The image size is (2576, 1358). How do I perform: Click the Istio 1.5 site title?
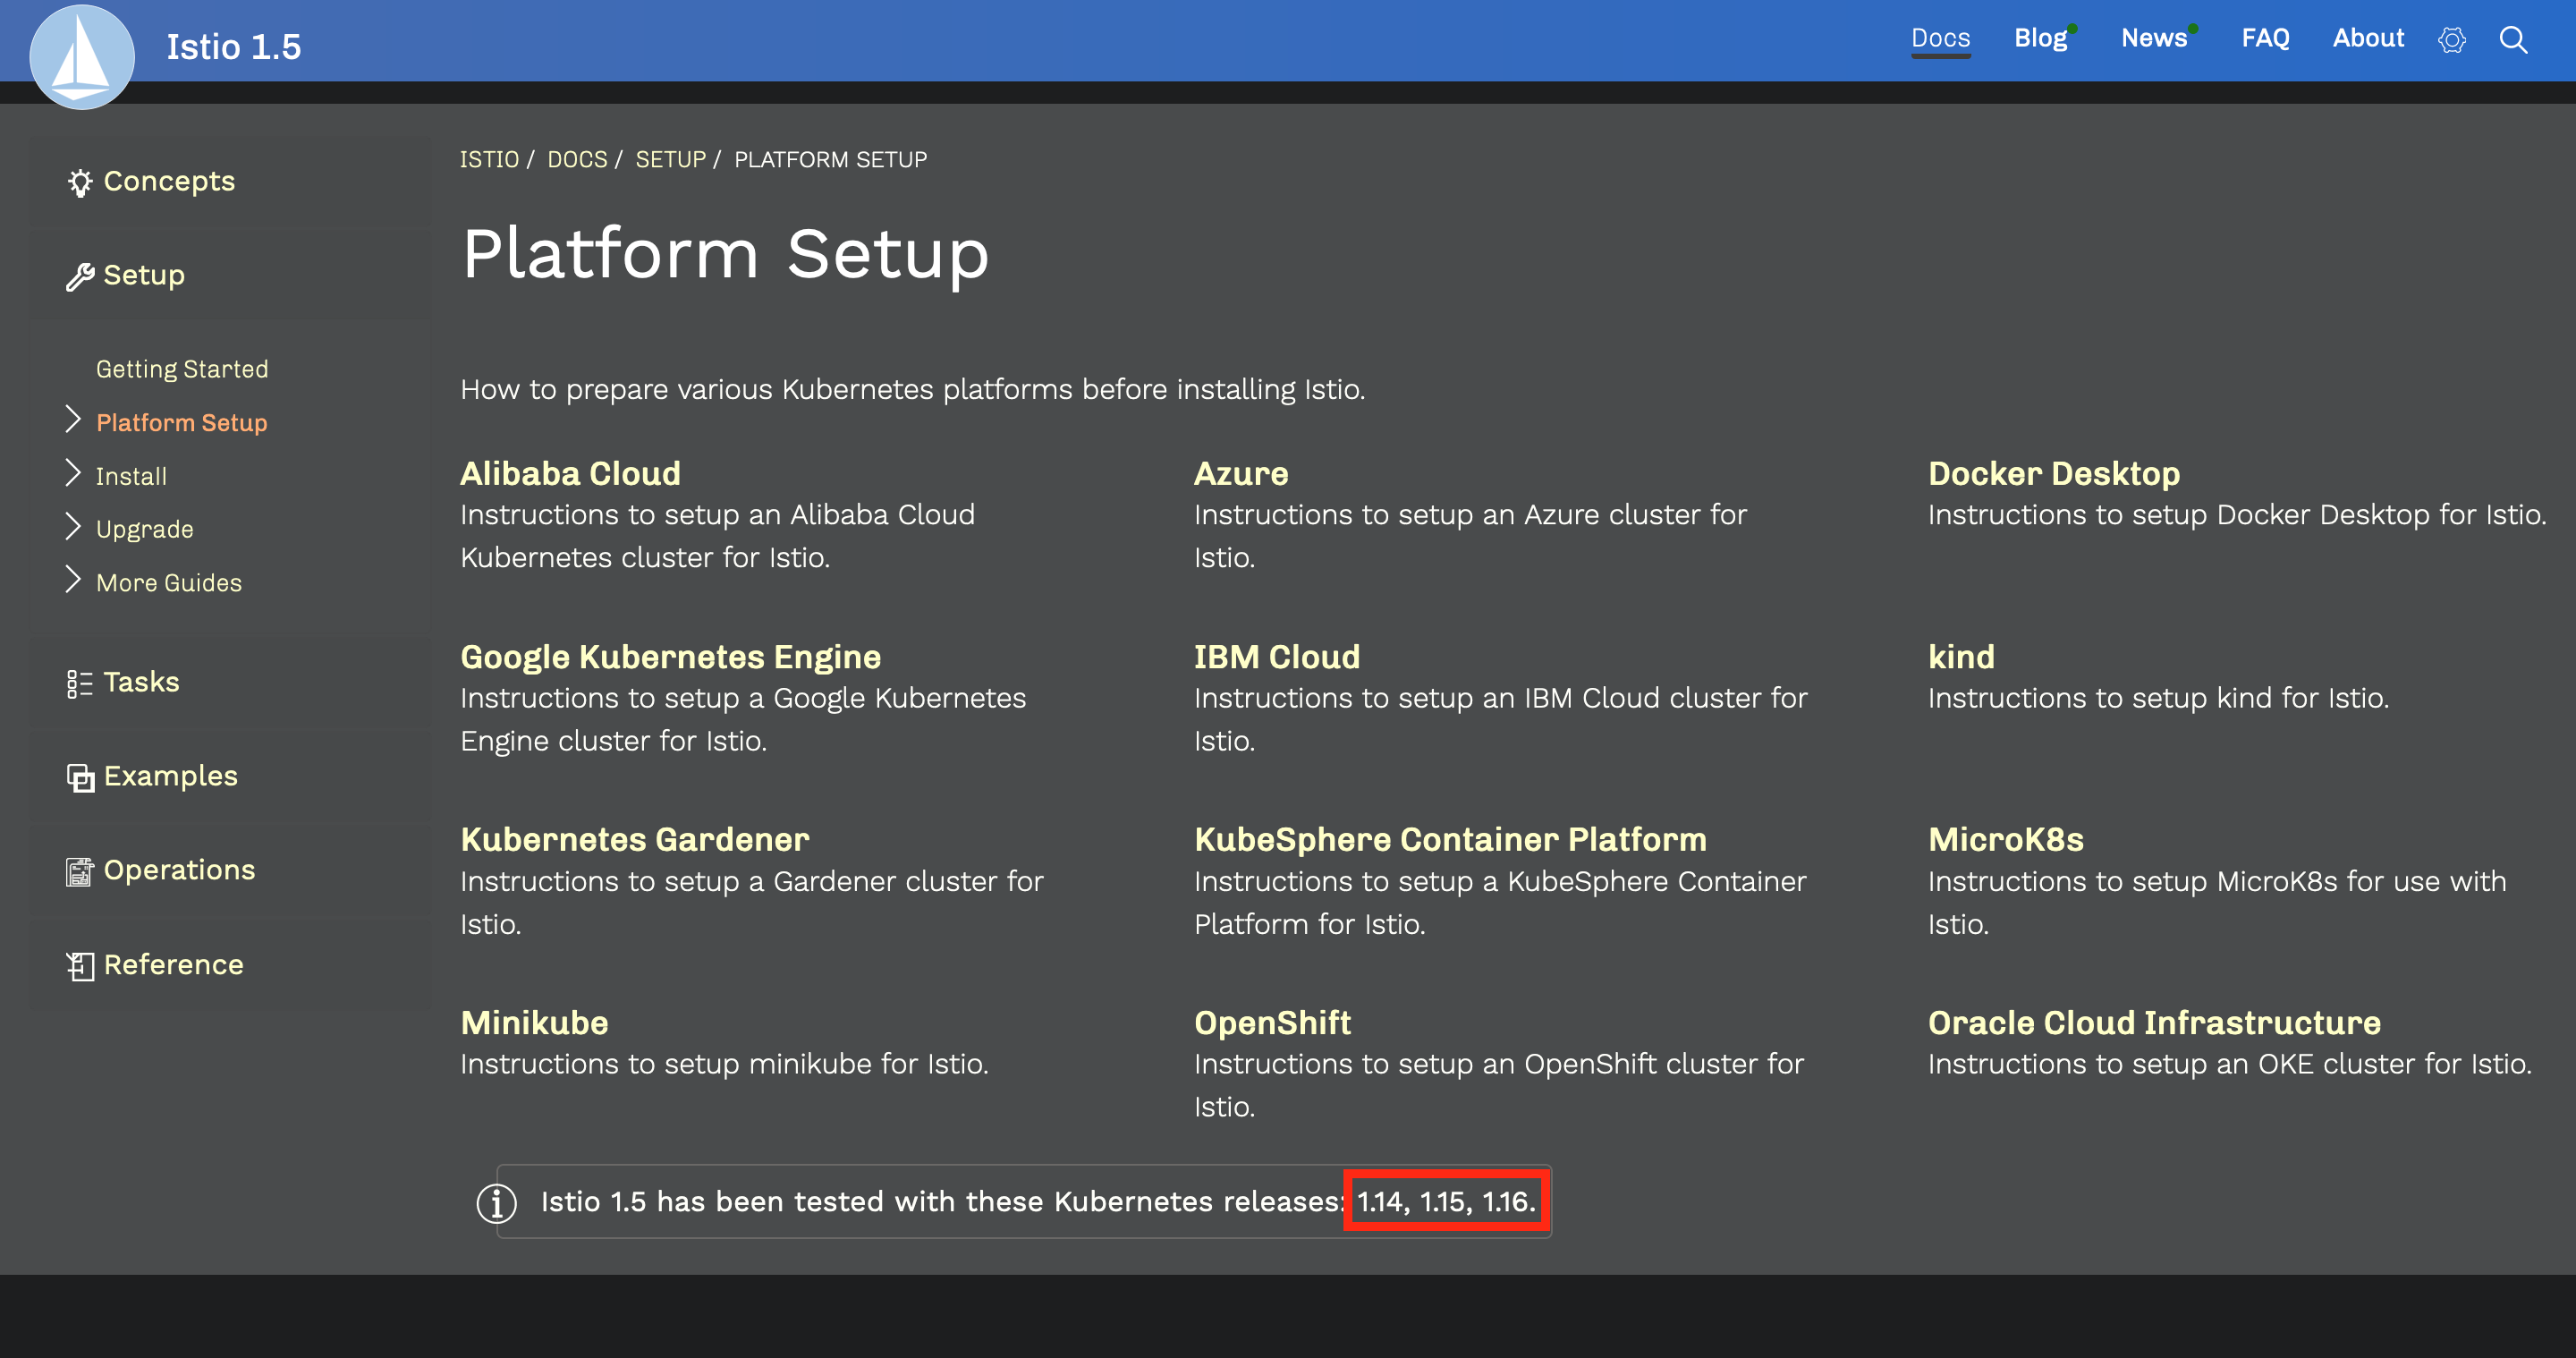coord(234,47)
